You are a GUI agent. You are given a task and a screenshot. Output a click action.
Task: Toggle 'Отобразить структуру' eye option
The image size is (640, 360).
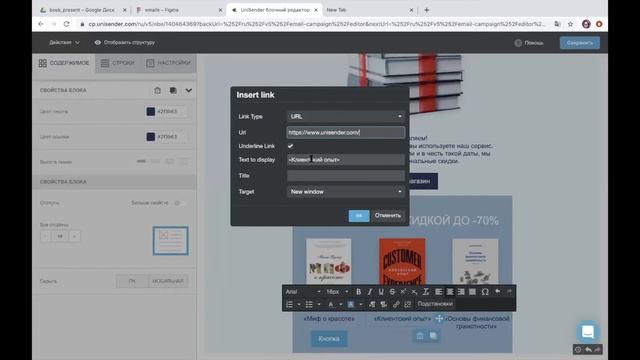[x=125, y=42]
